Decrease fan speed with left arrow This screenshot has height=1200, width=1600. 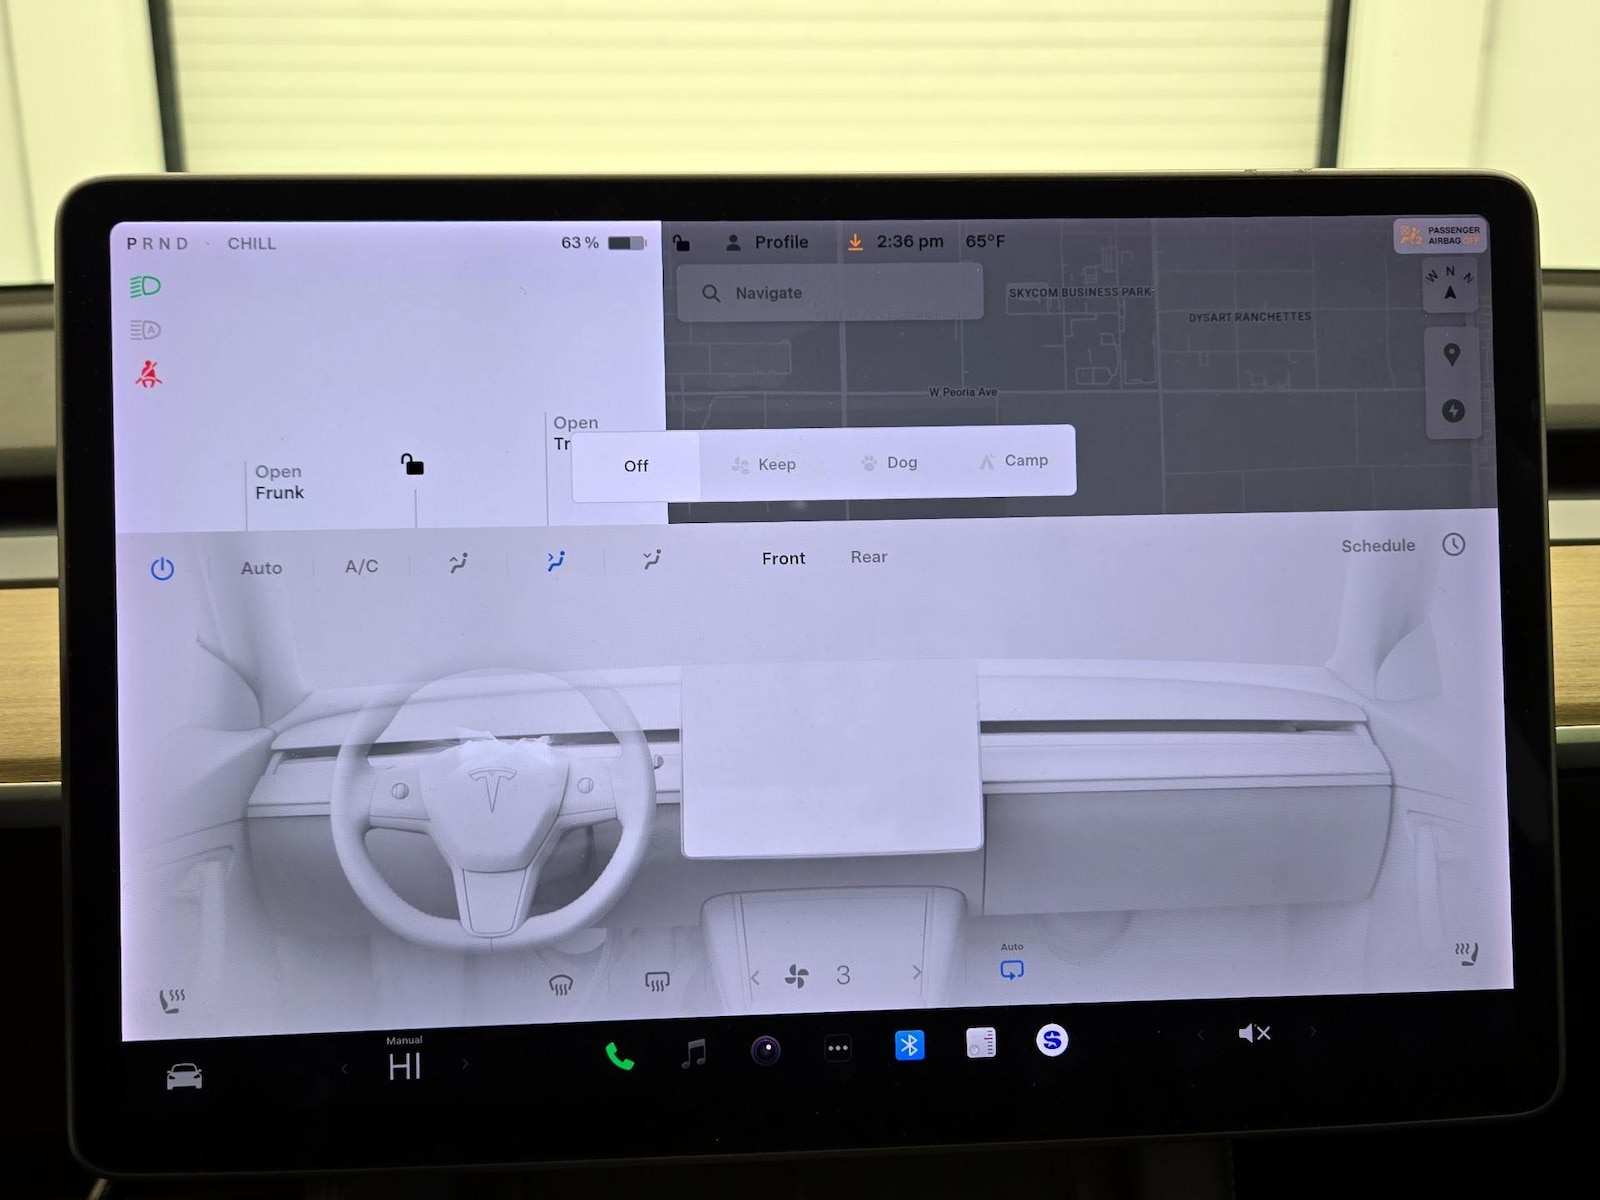[x=755, y=977]
